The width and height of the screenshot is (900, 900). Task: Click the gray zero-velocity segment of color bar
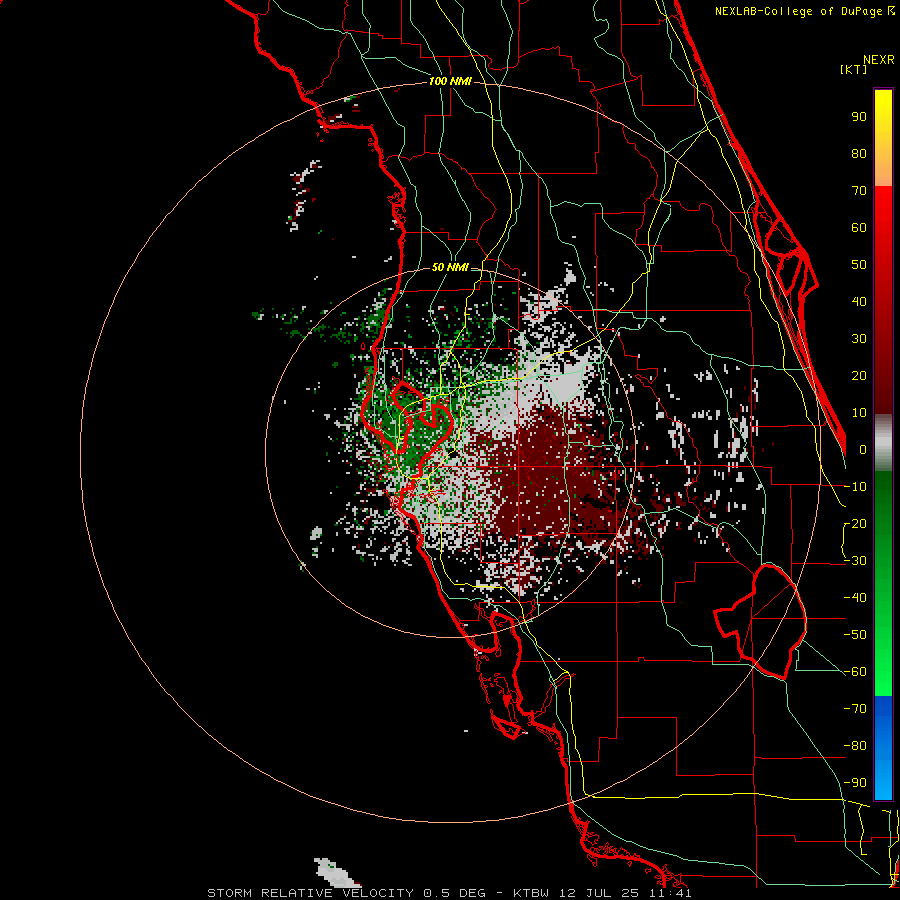point(883,443)
